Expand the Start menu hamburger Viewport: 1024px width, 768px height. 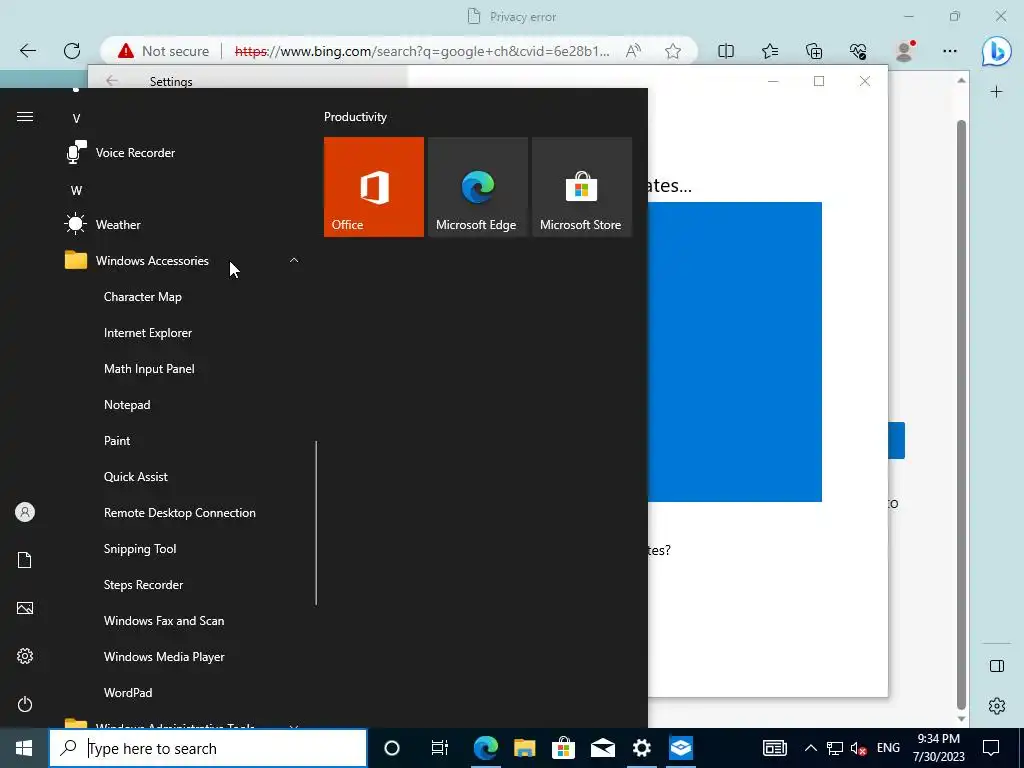pos(25,116)
